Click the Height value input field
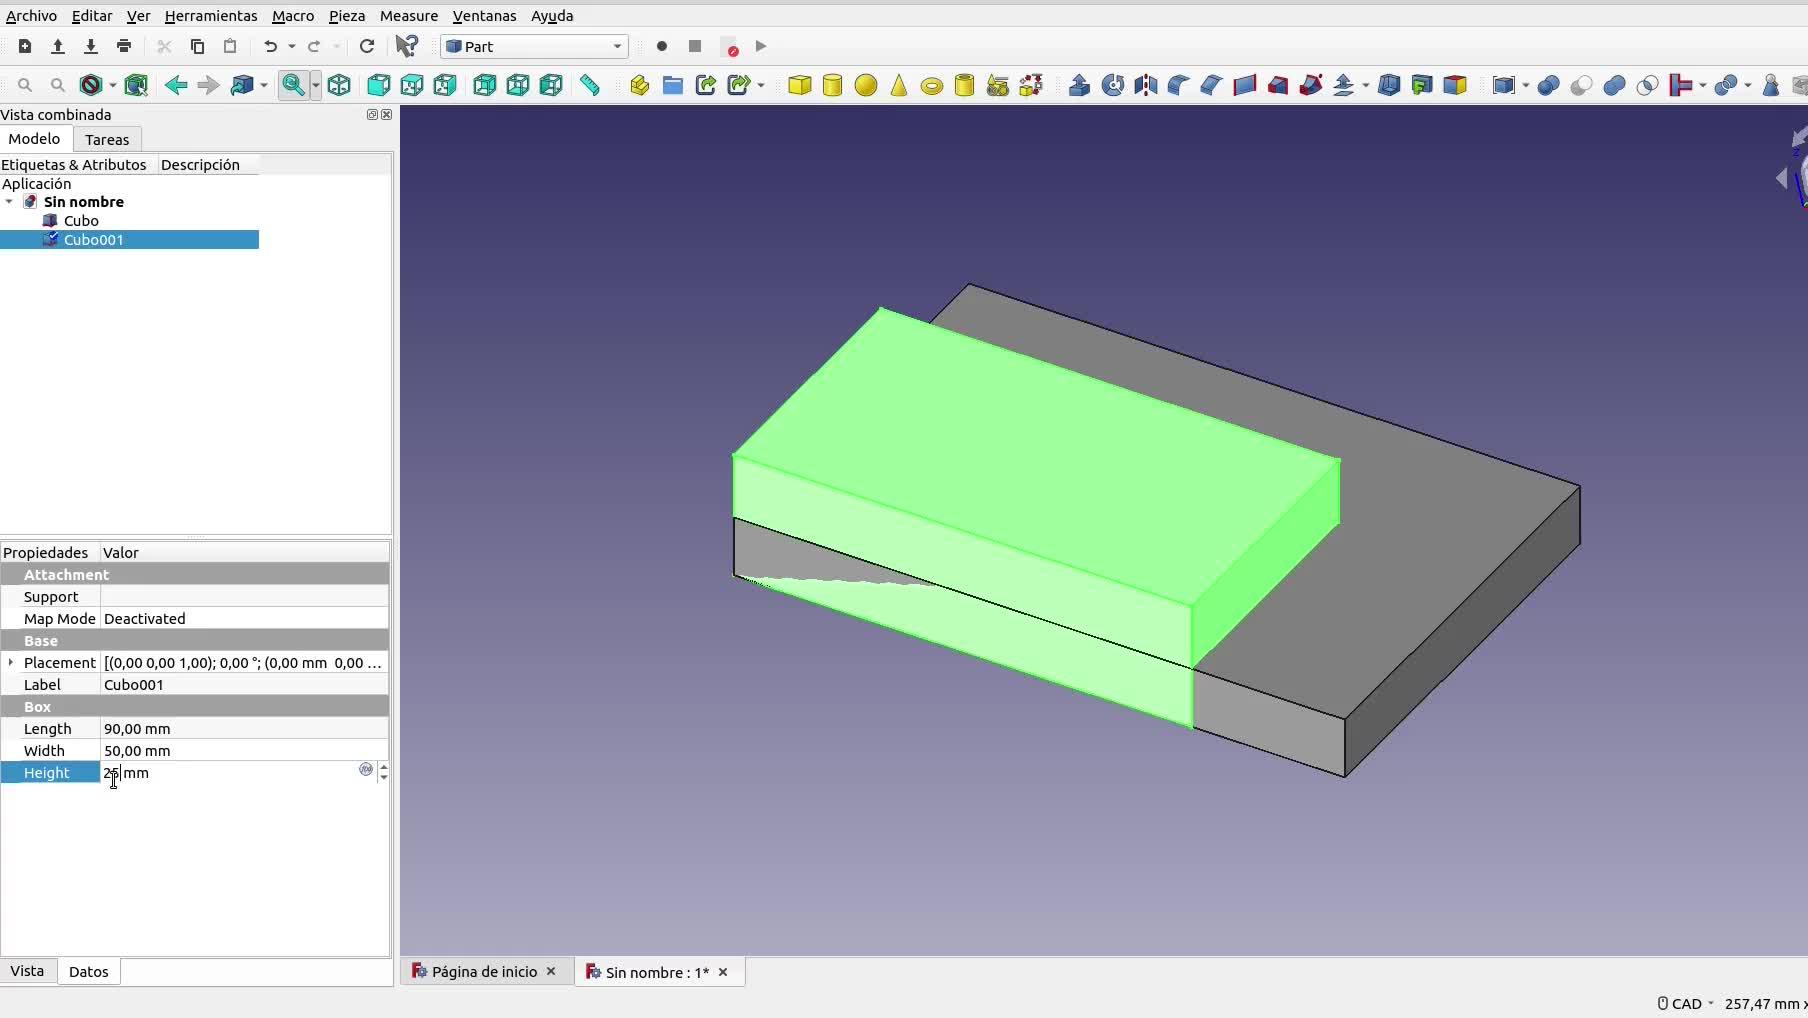Screen dimensions: 1808x1018 [228, 773]
